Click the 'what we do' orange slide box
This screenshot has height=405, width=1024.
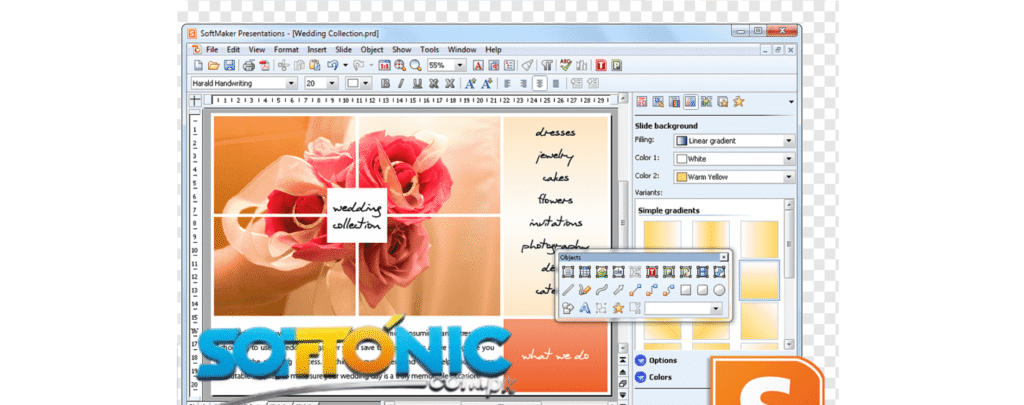click(555, 355)
